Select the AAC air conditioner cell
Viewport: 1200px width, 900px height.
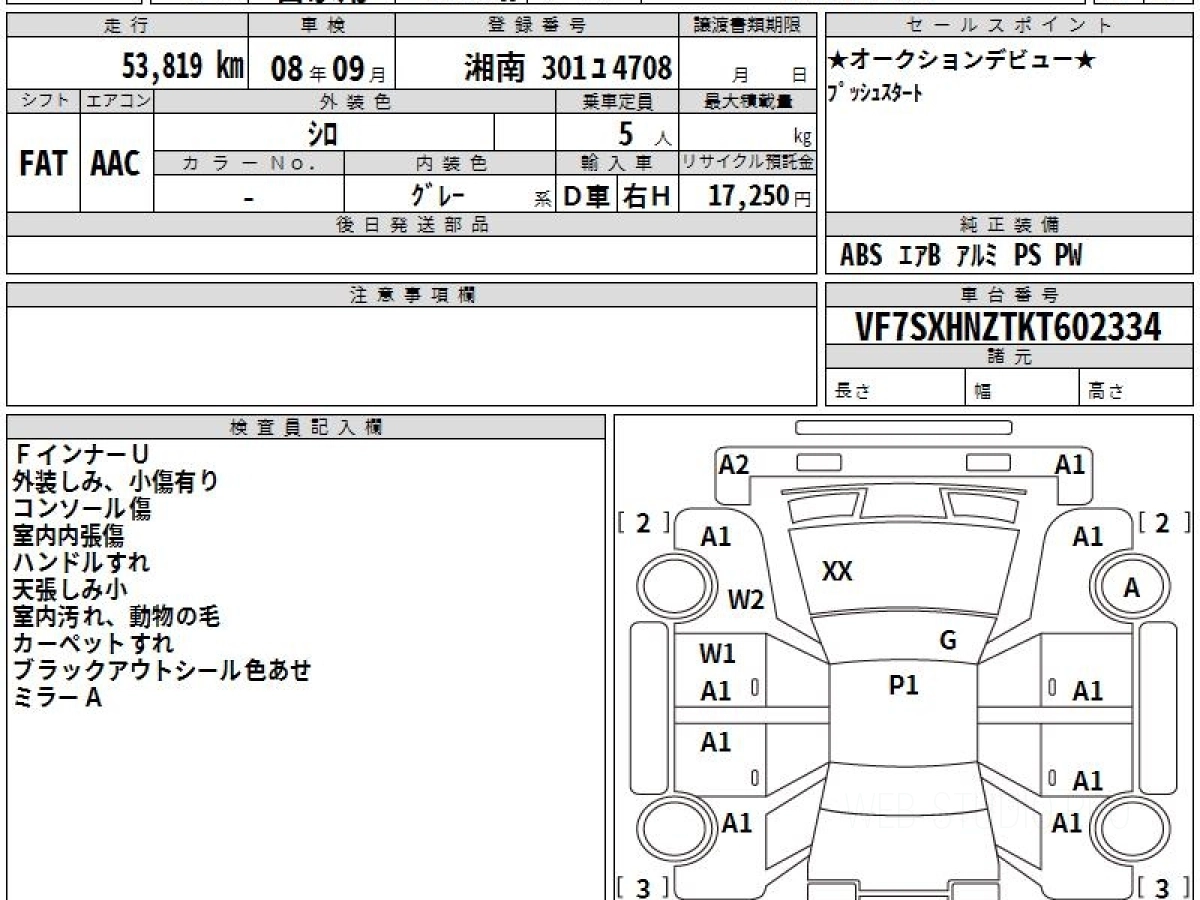116,164
